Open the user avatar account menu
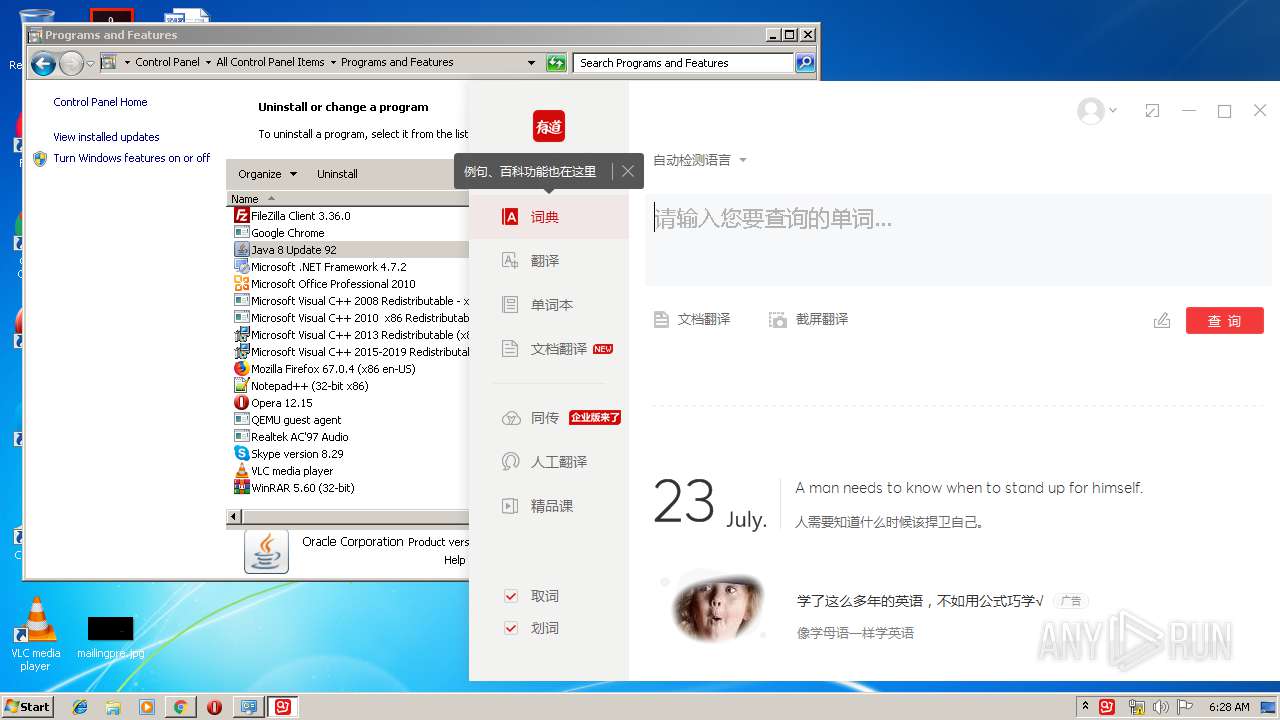This screenshot has width=1280, height=720. pos(1096,111)
